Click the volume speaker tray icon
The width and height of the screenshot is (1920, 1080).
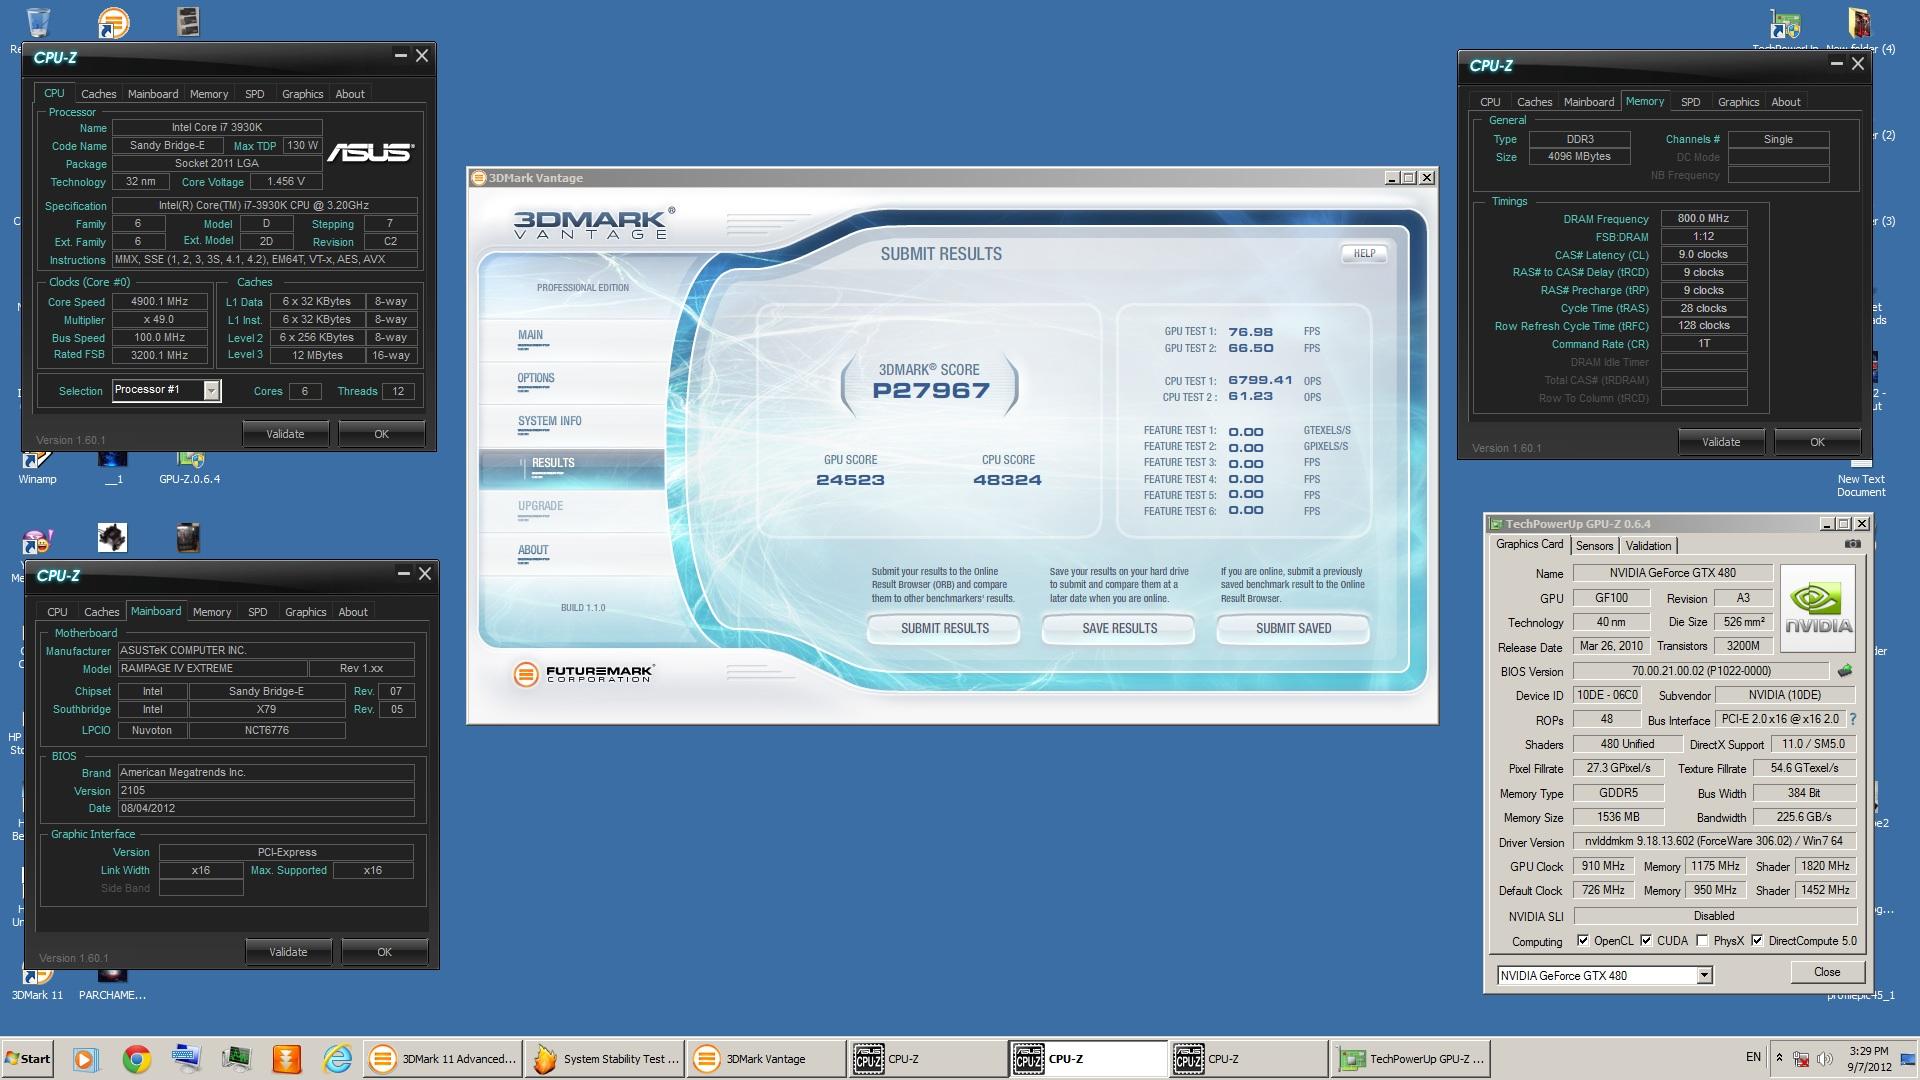pos(1824,1058)
